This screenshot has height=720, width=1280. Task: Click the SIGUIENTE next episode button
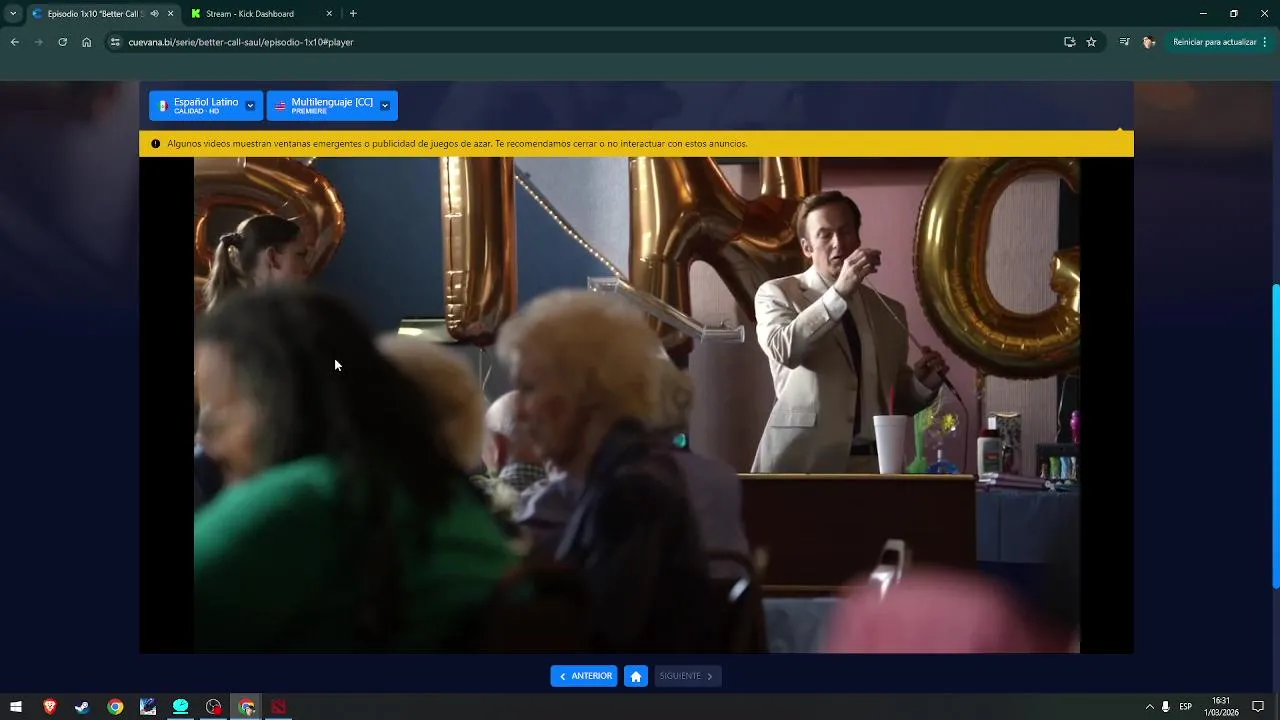(688, 676)
